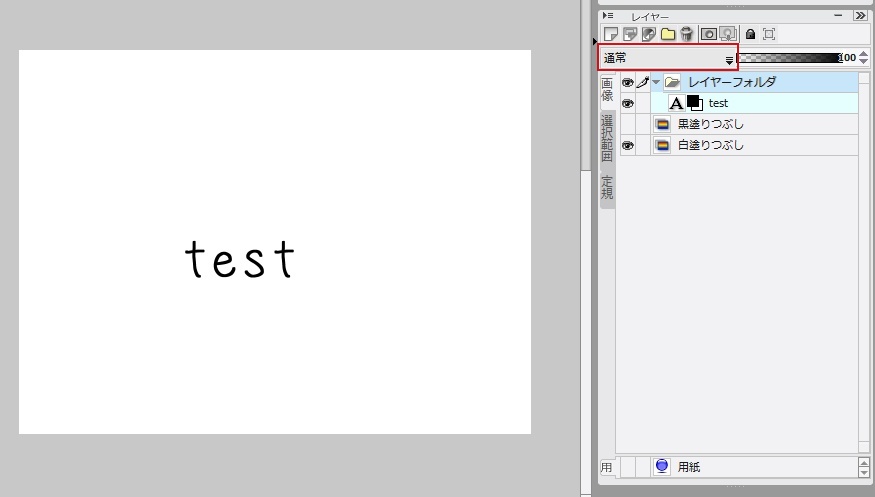The image size is (875, 497).
Task: Collapse palette with double chevron button
Action: 860,16
